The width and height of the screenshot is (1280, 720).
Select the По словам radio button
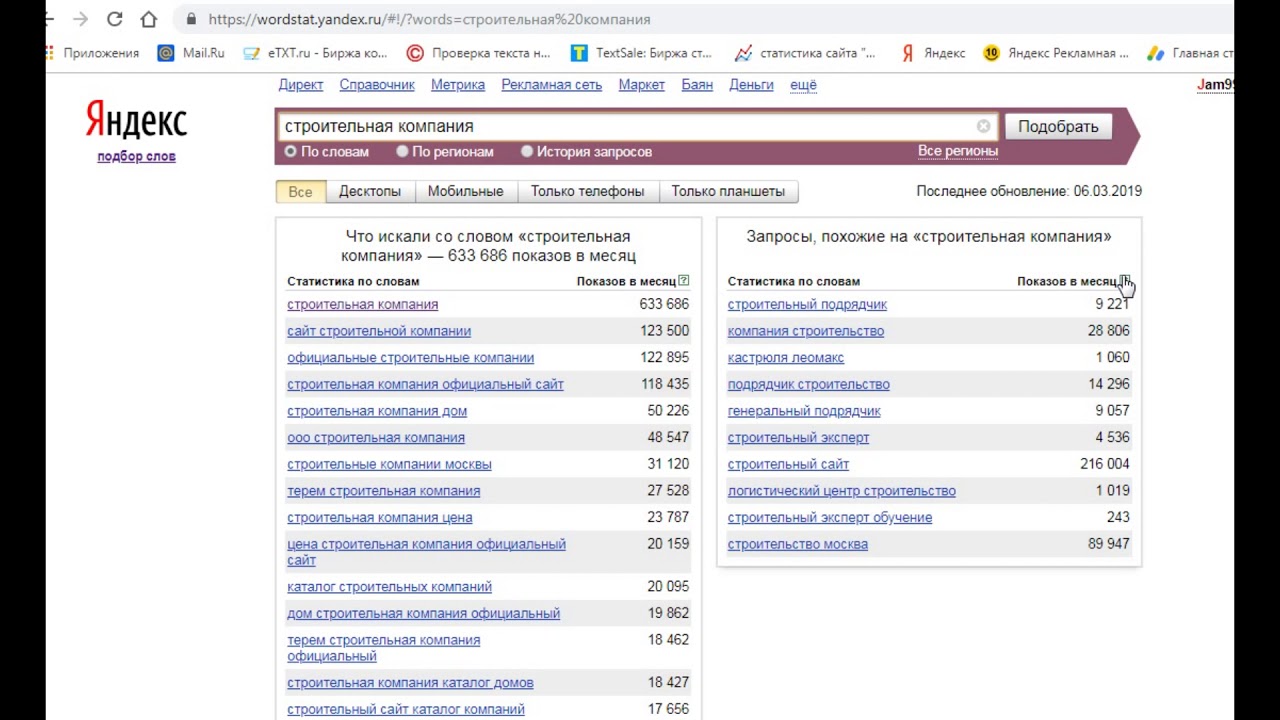click(290, 152)
